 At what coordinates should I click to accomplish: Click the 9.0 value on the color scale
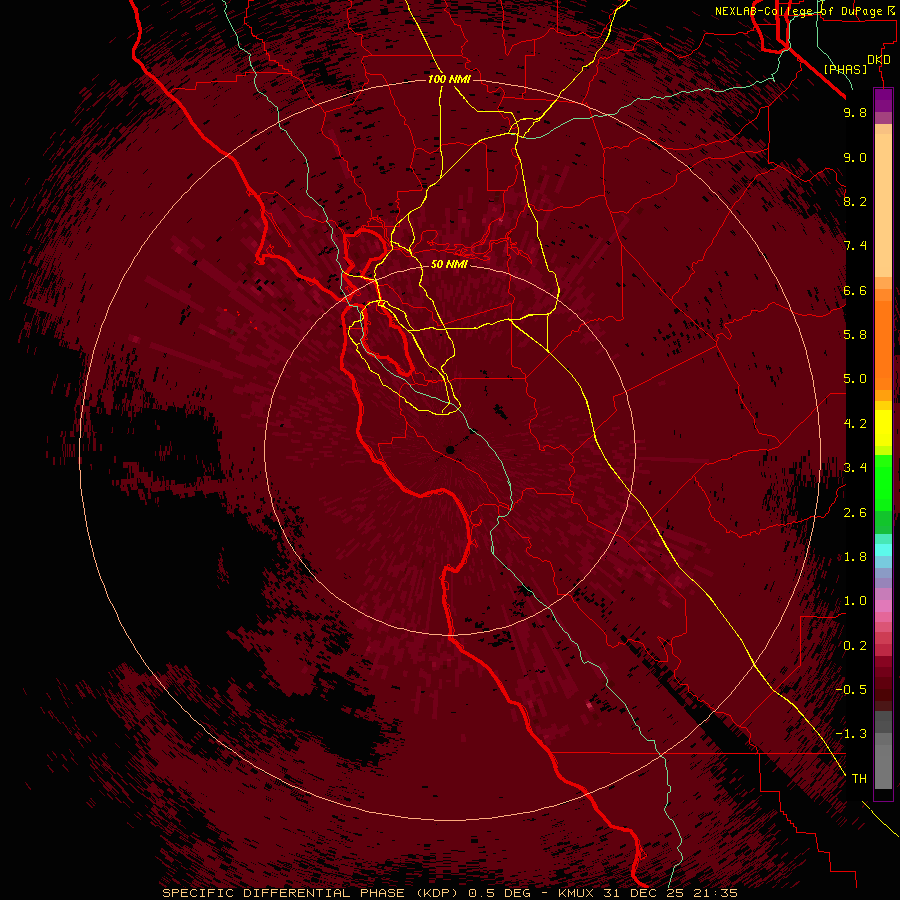point(855,157)
